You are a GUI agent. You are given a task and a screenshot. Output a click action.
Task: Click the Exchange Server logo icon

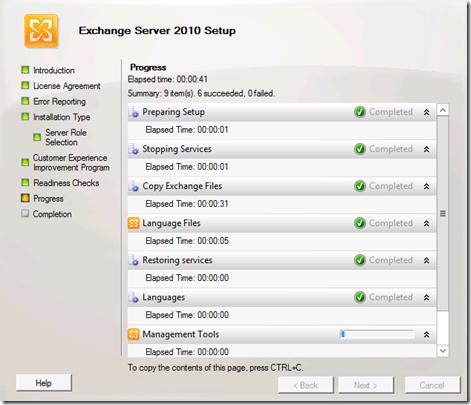coord(41,31)
